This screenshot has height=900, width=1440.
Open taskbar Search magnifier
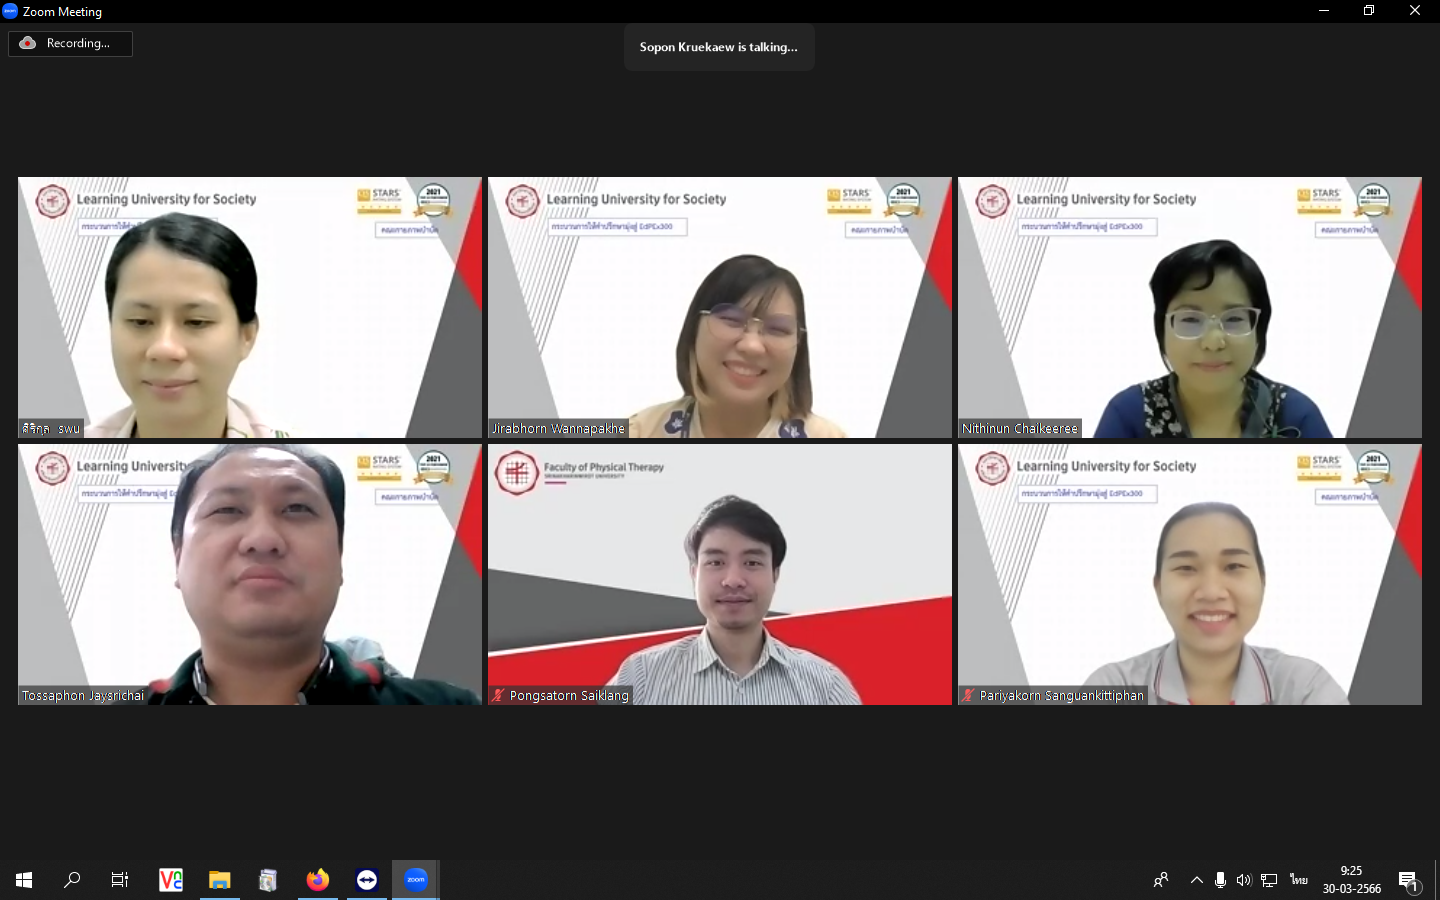pos(72,880)
